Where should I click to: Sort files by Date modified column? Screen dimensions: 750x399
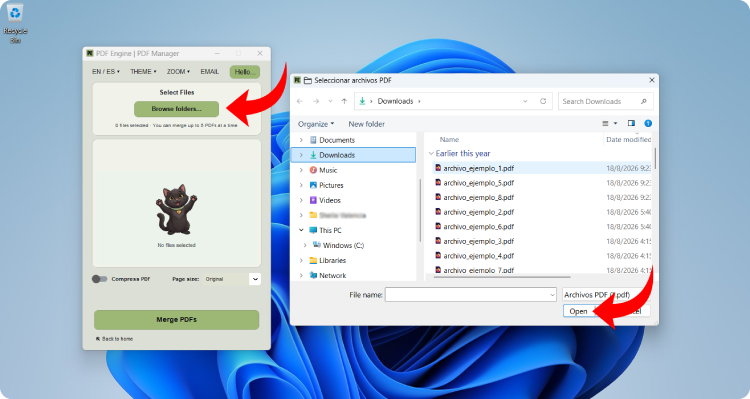click(x=628, y=140)
